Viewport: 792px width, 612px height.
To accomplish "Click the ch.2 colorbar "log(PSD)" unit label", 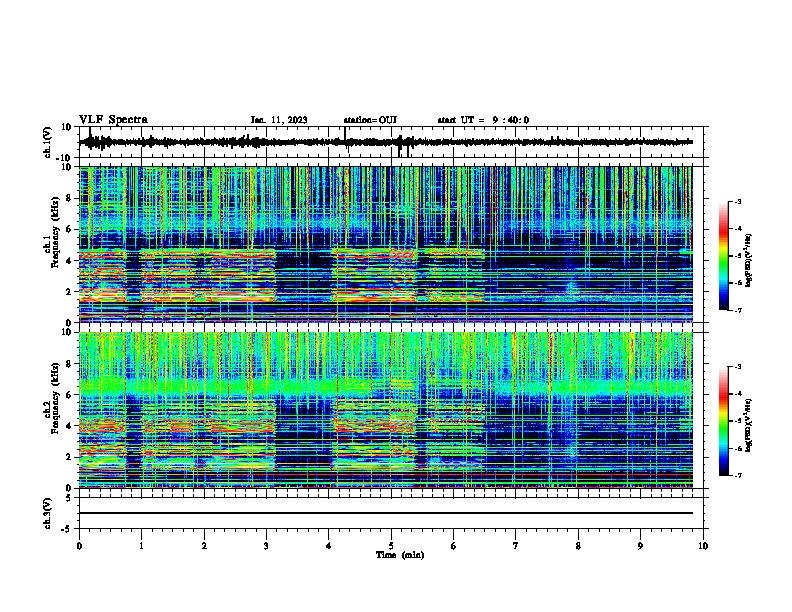I will click(x=749, y=425).
